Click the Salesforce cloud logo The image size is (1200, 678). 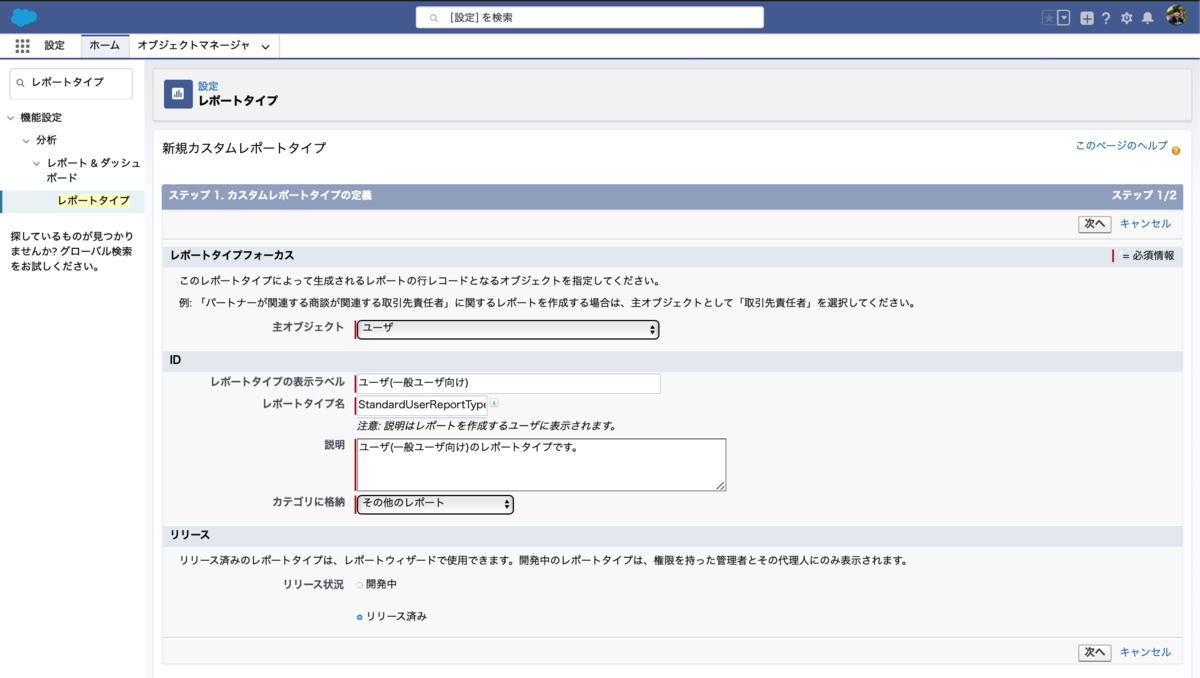22,15
